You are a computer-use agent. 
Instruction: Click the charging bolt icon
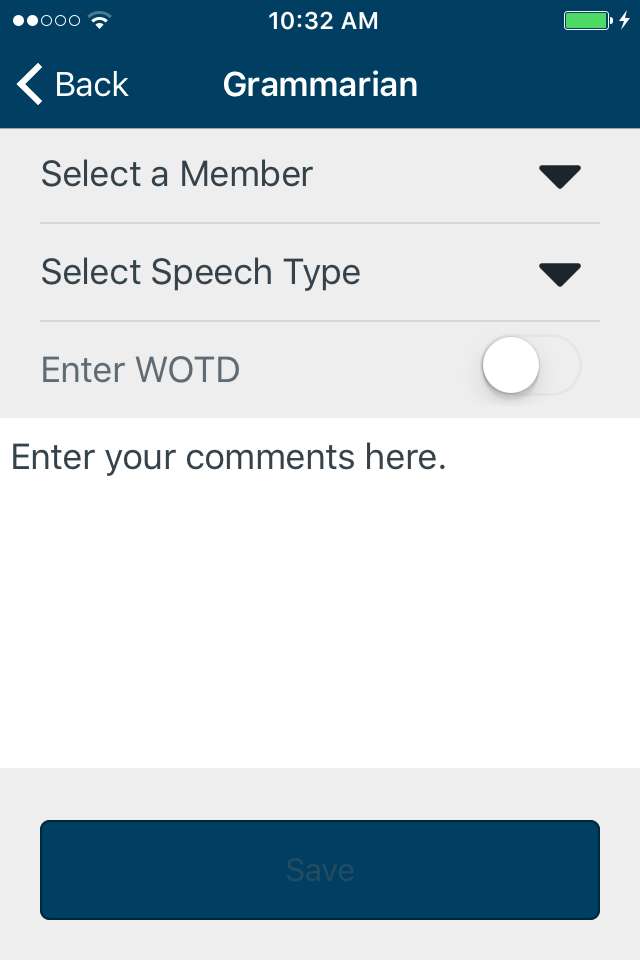624,20
